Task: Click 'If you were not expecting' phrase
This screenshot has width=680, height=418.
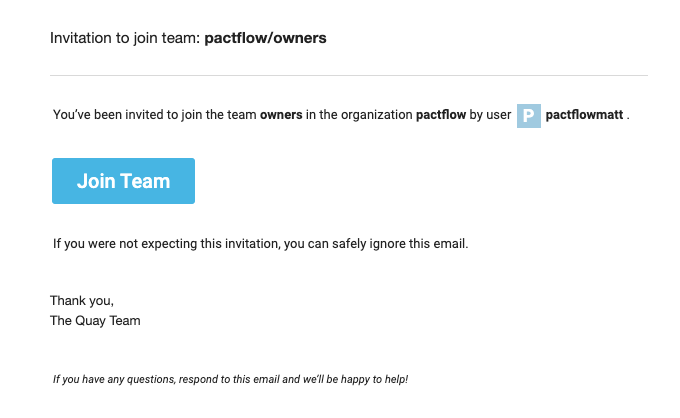Action: (x=120, y=243)
